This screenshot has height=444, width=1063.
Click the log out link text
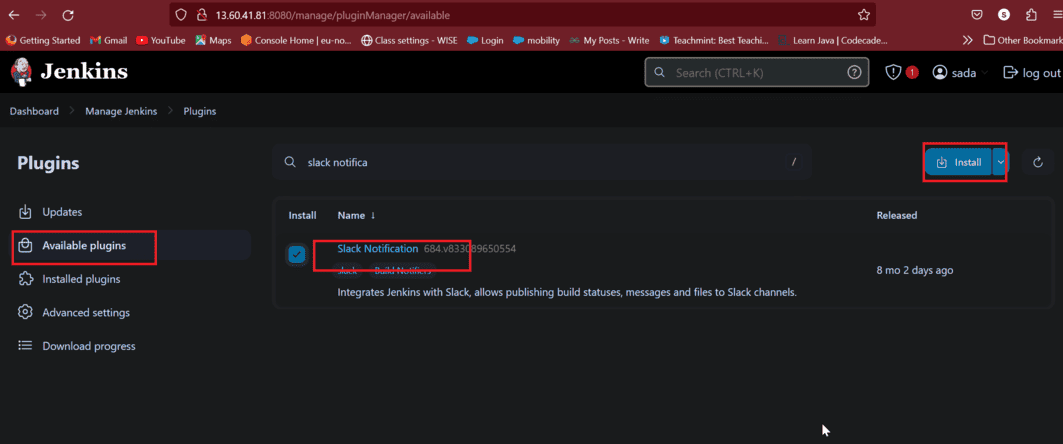pos(1041,73)
